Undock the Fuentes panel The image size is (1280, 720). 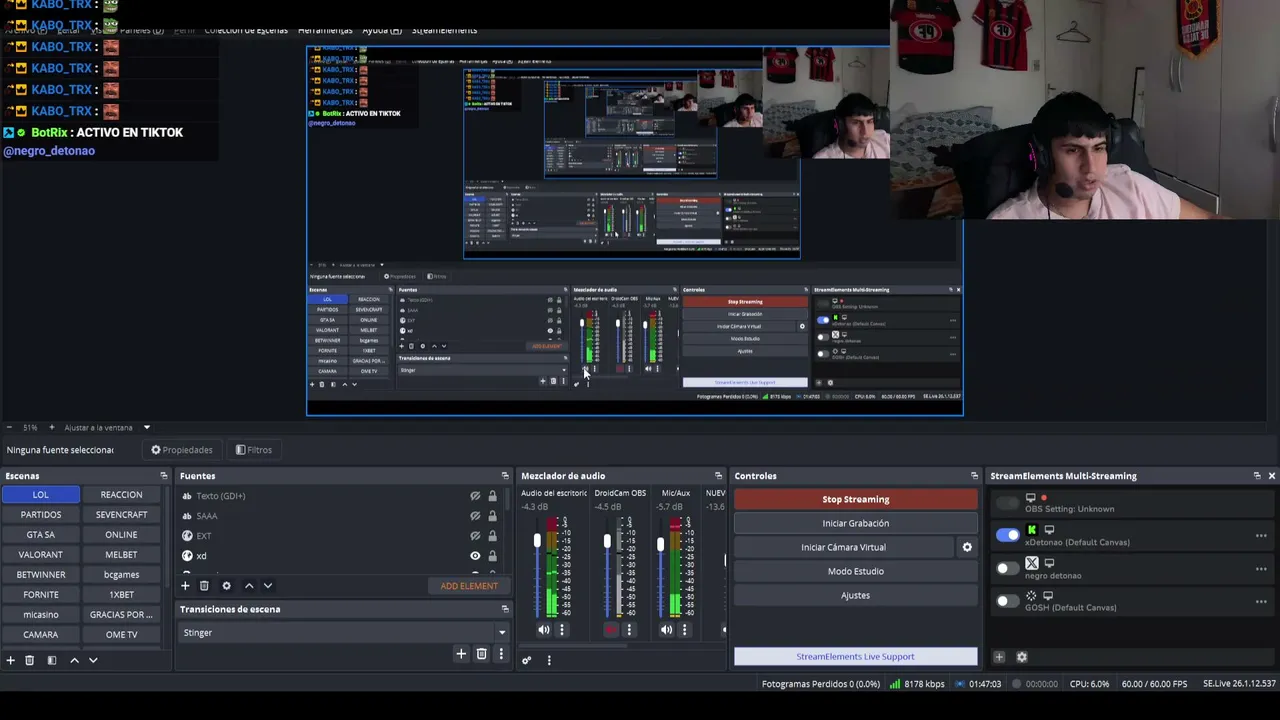(505, 476)
